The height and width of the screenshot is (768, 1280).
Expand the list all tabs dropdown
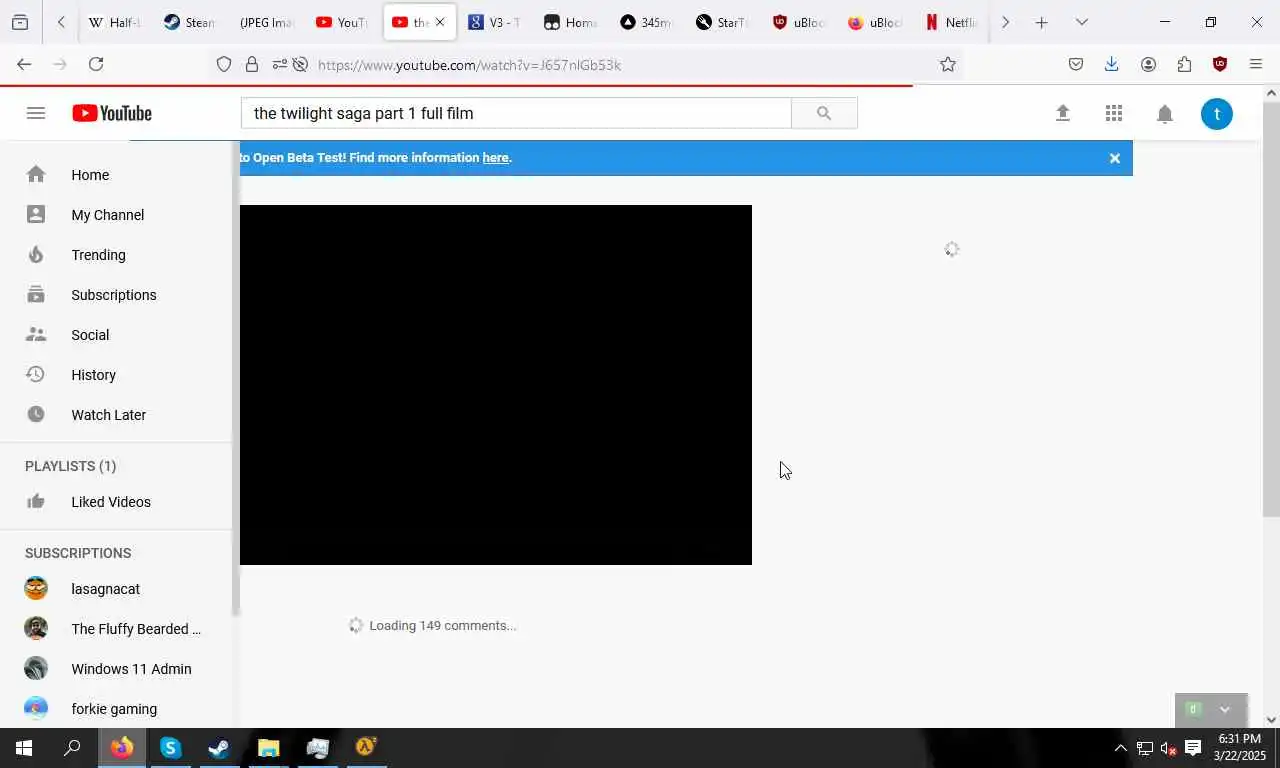point(1081,22)
